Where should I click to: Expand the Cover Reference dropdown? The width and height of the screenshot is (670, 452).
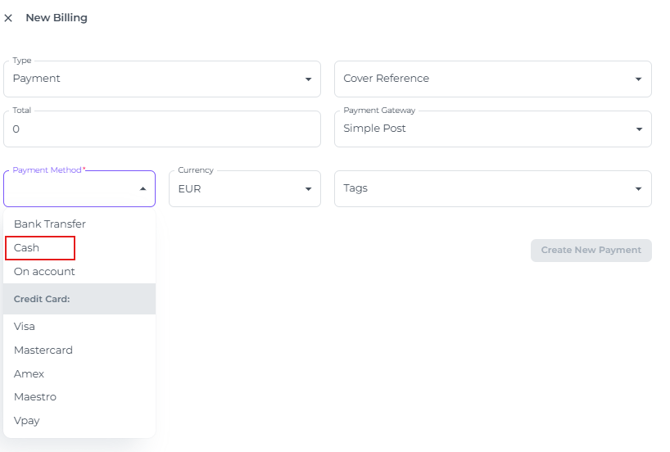492,79
